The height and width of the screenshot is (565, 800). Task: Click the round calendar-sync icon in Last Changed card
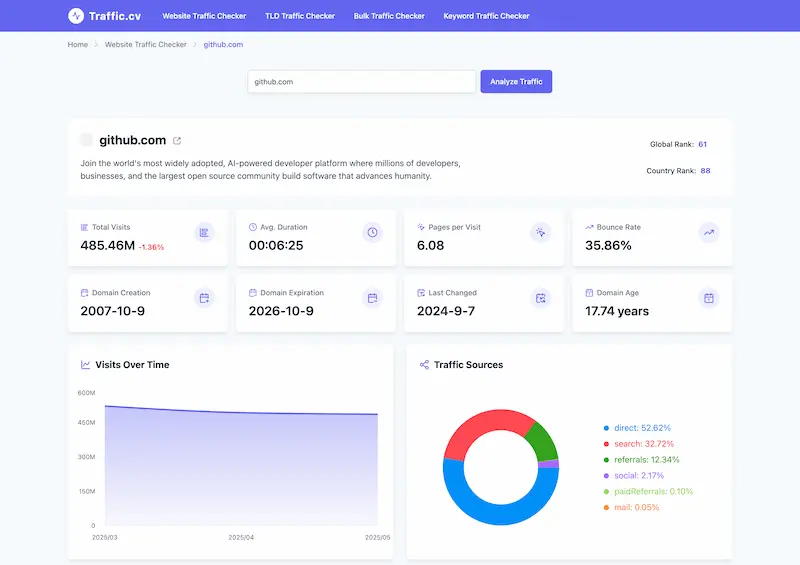pyautogui.click(x=540, y=298)
